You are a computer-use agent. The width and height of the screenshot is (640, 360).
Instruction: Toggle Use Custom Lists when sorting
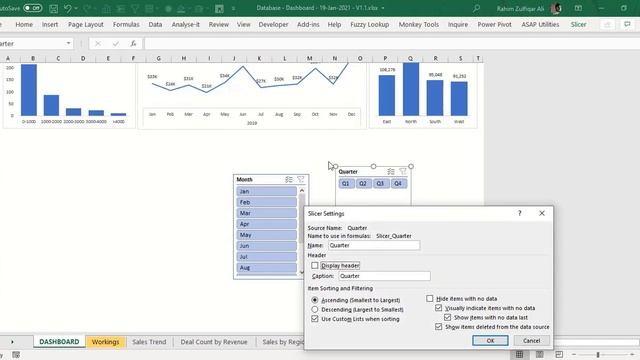(315, 319)
